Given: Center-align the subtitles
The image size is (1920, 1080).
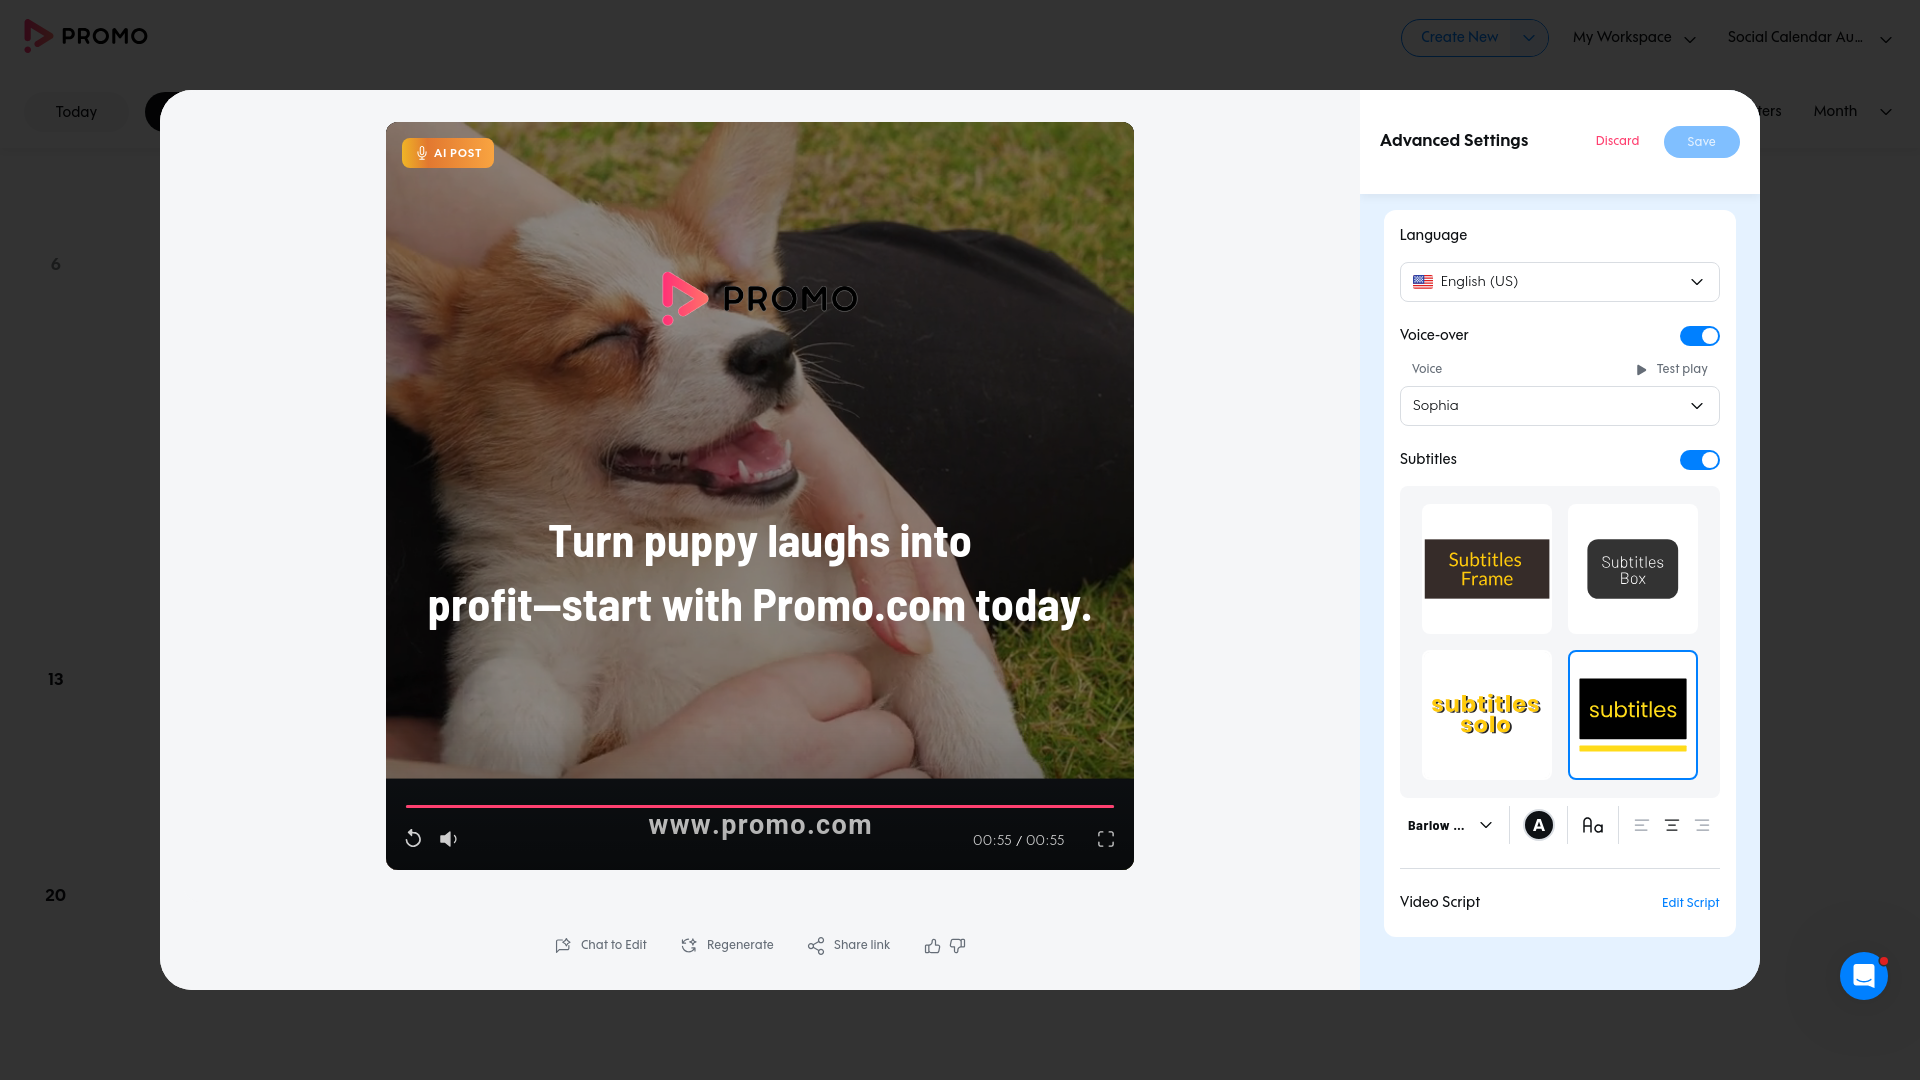Looking at the screenshot, I should click(1672, 825).
